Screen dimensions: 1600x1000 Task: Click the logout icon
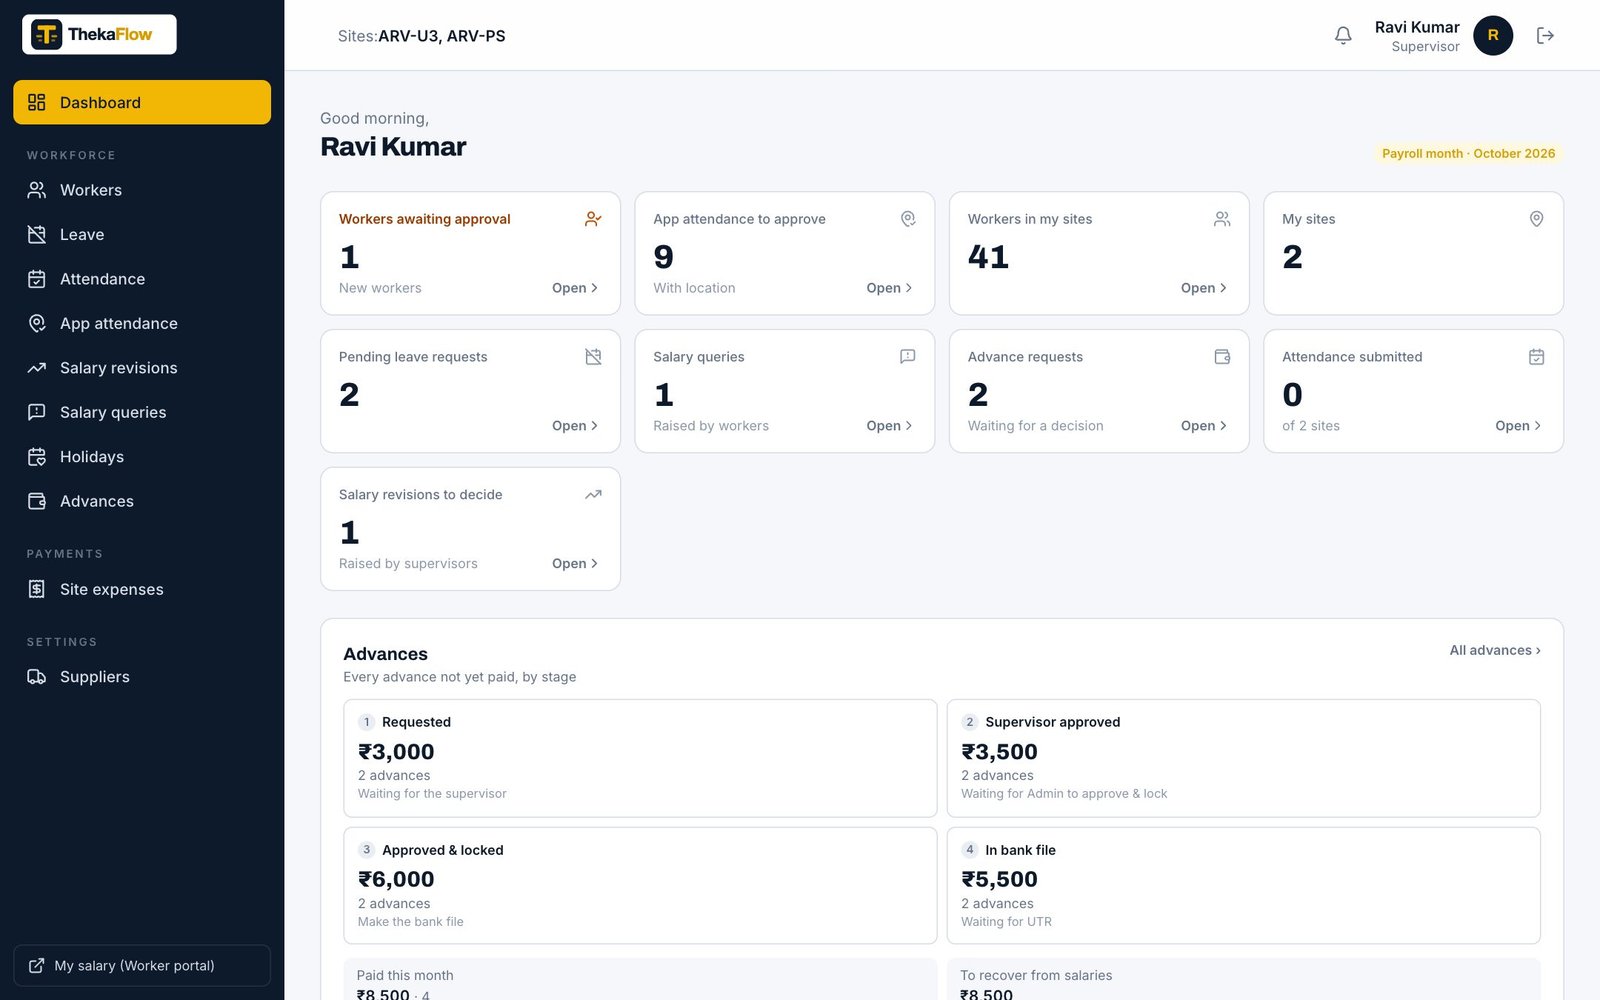(x=1545, y=36)
